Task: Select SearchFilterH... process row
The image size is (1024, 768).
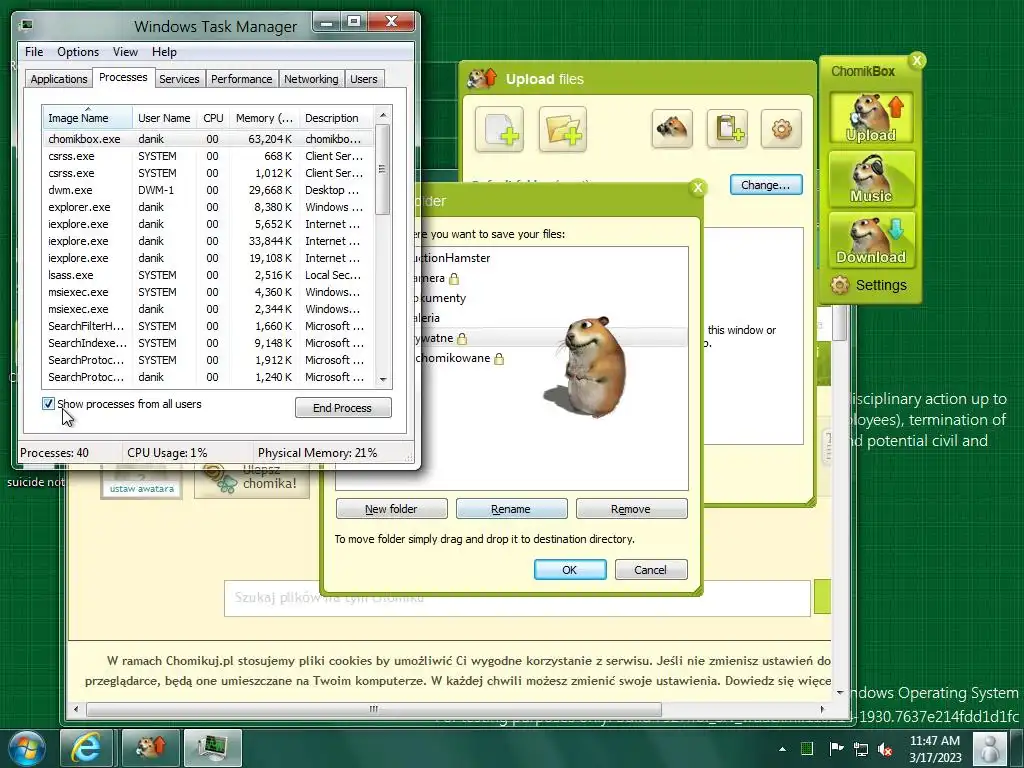Action: click(x=209, y=326)
